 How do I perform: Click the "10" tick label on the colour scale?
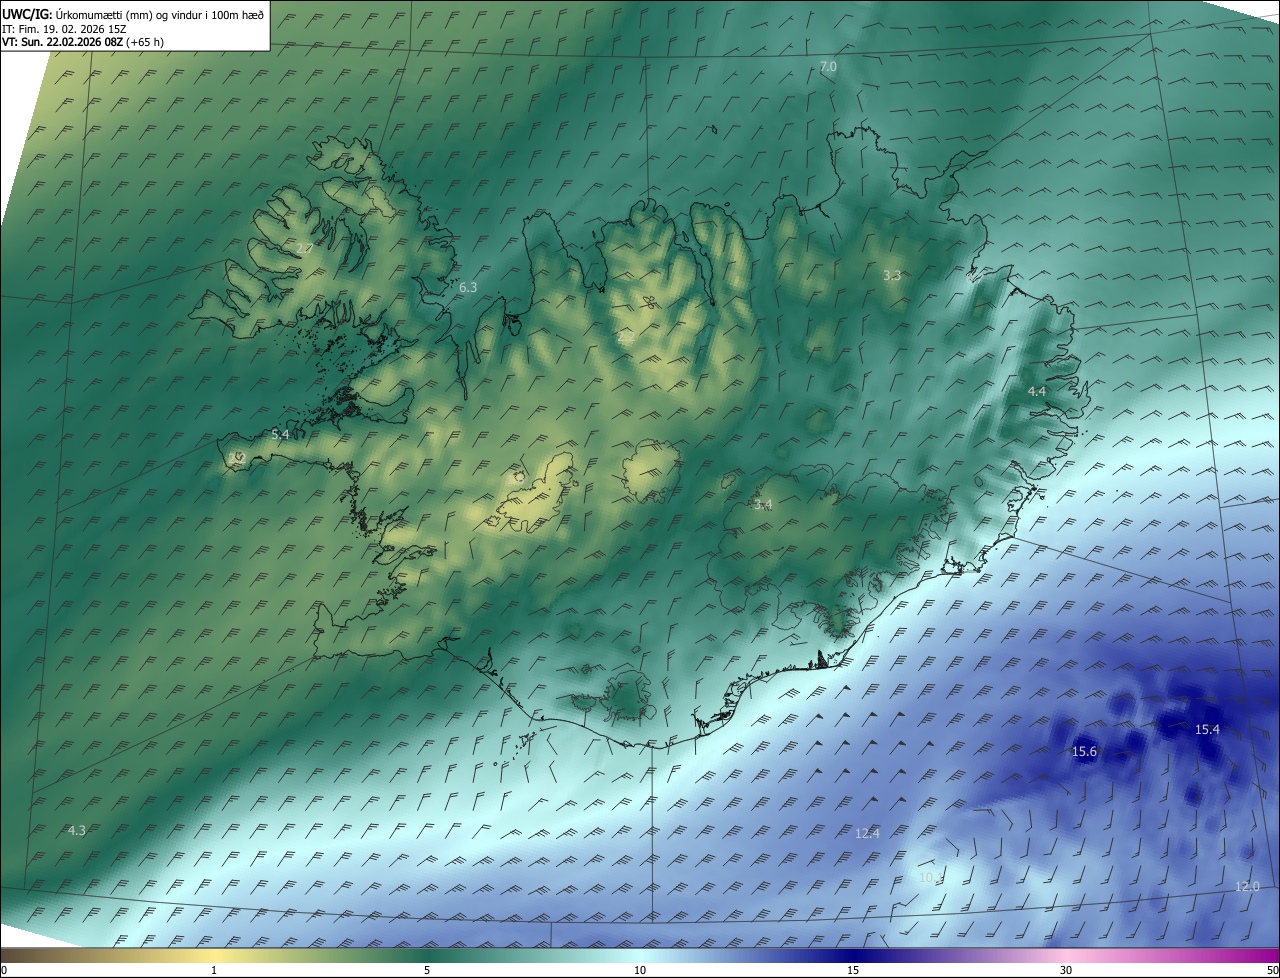[x=640, y=970]
